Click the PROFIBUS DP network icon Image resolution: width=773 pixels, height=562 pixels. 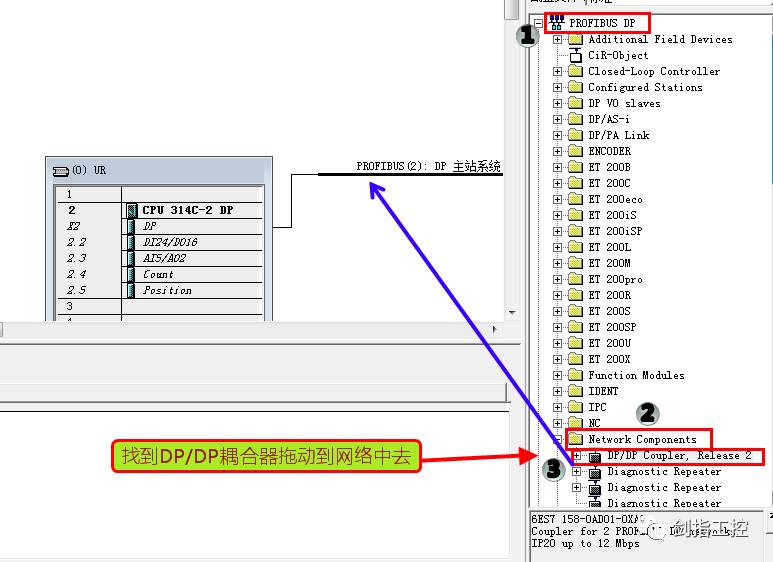point(556,23)
